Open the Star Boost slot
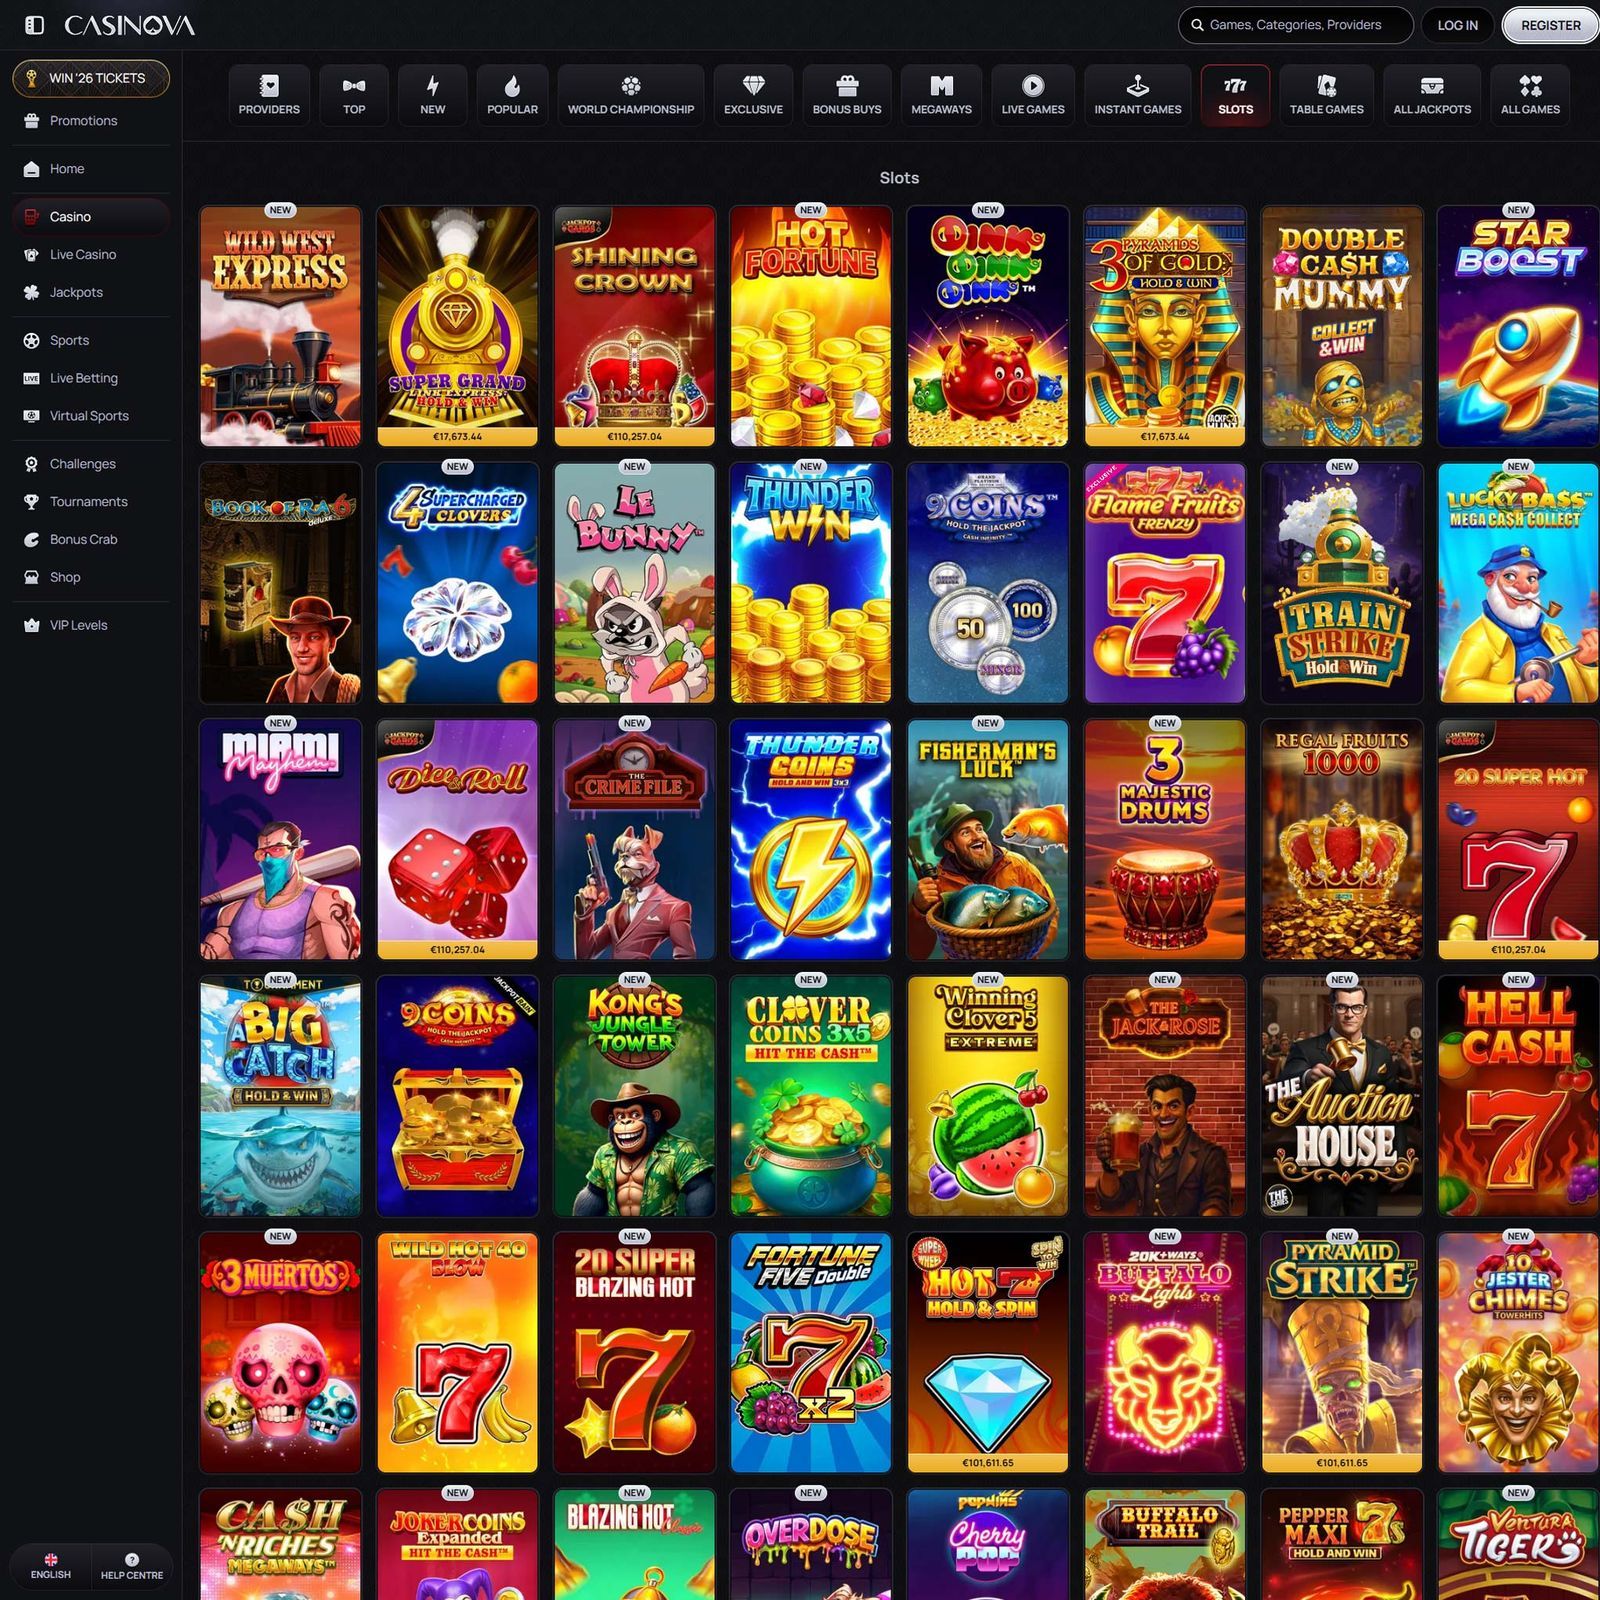 pos(1518,326)
